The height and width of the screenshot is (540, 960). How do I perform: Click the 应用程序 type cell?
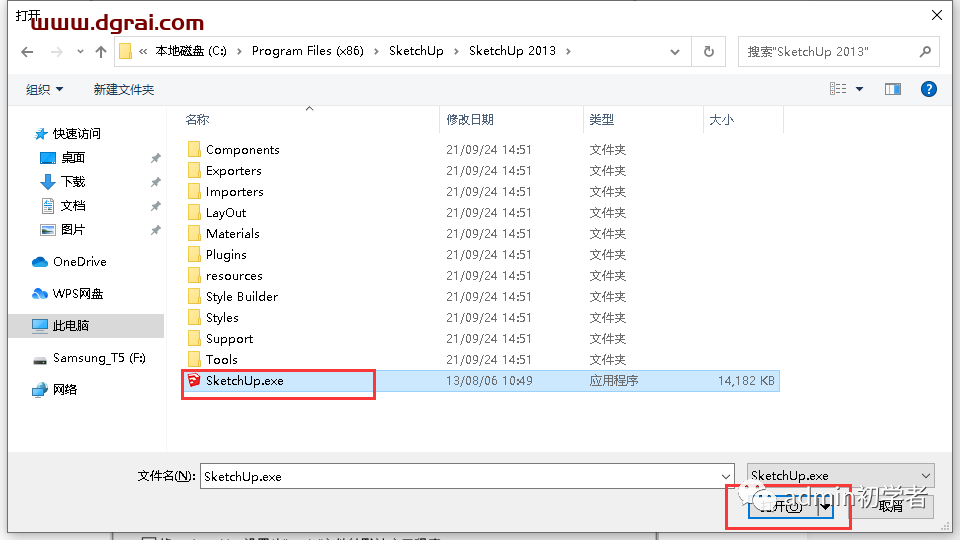click(613, 381)
